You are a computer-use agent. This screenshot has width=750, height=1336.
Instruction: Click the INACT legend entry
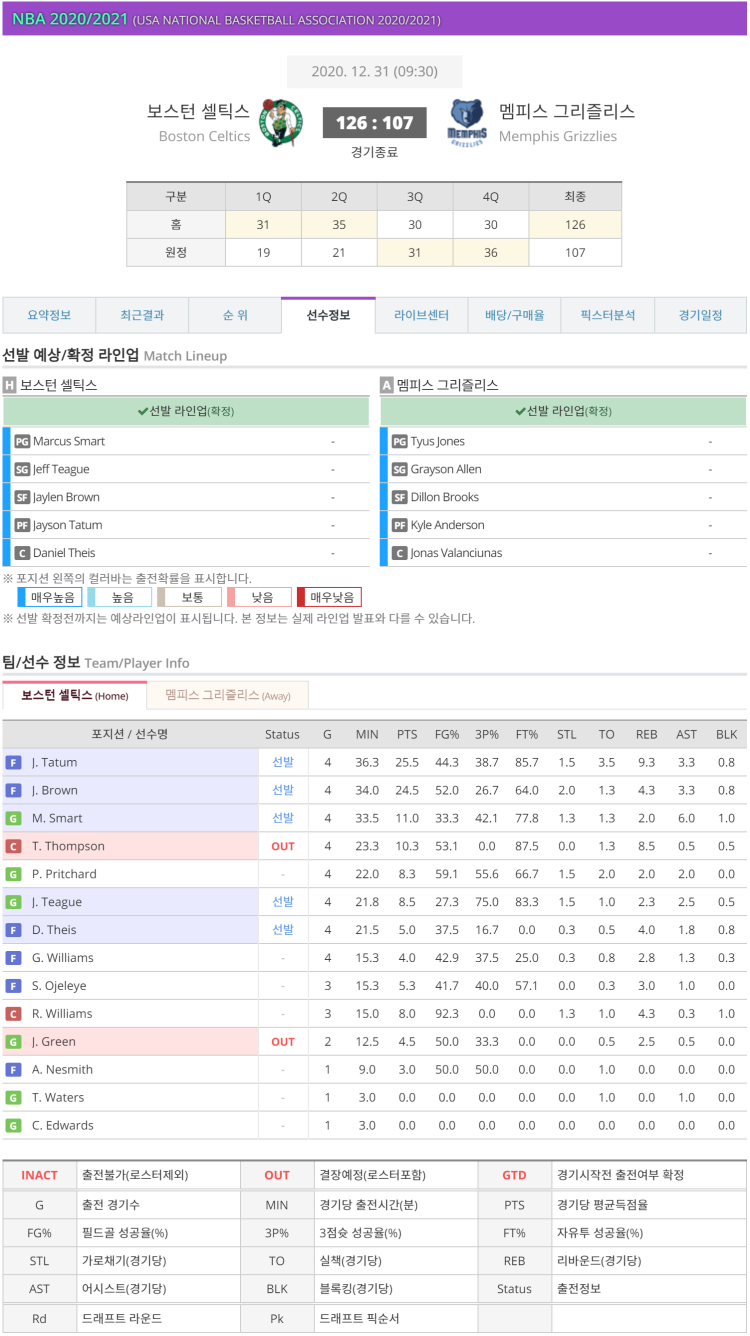coord(39,1175)
